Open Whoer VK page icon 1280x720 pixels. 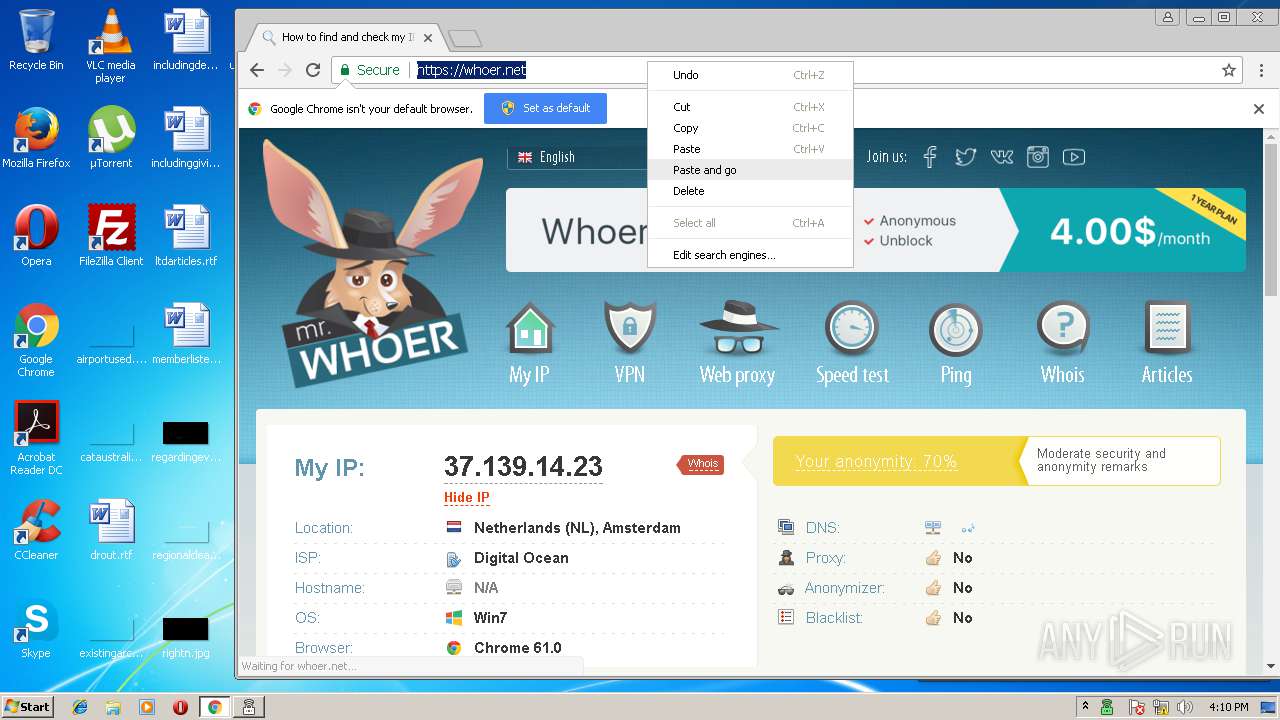(1001, 157)
